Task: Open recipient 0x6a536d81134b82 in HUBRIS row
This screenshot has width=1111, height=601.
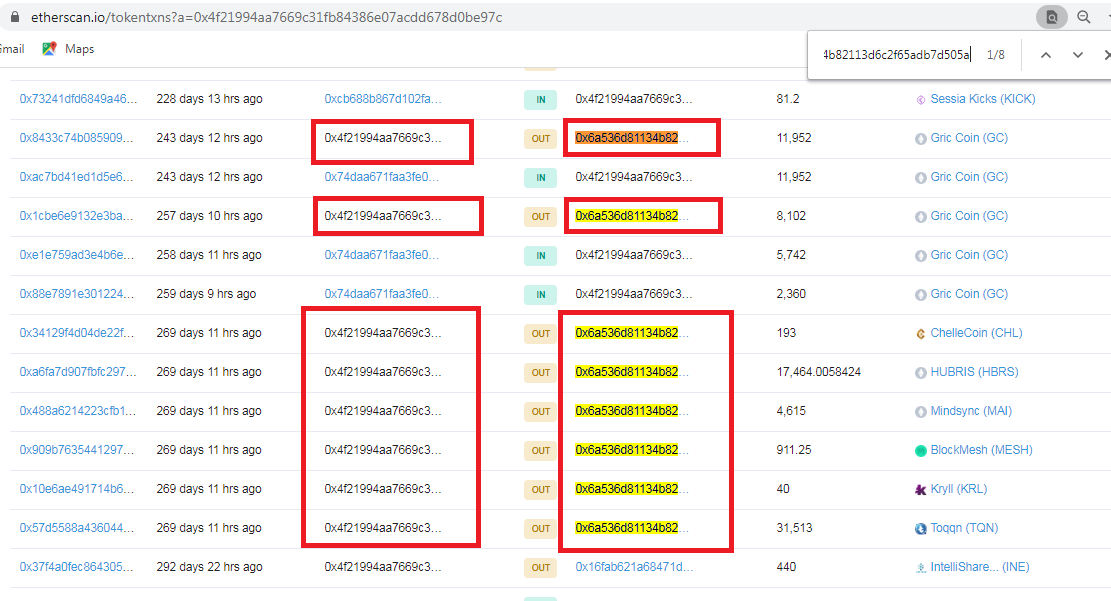Action: point(631,371)
